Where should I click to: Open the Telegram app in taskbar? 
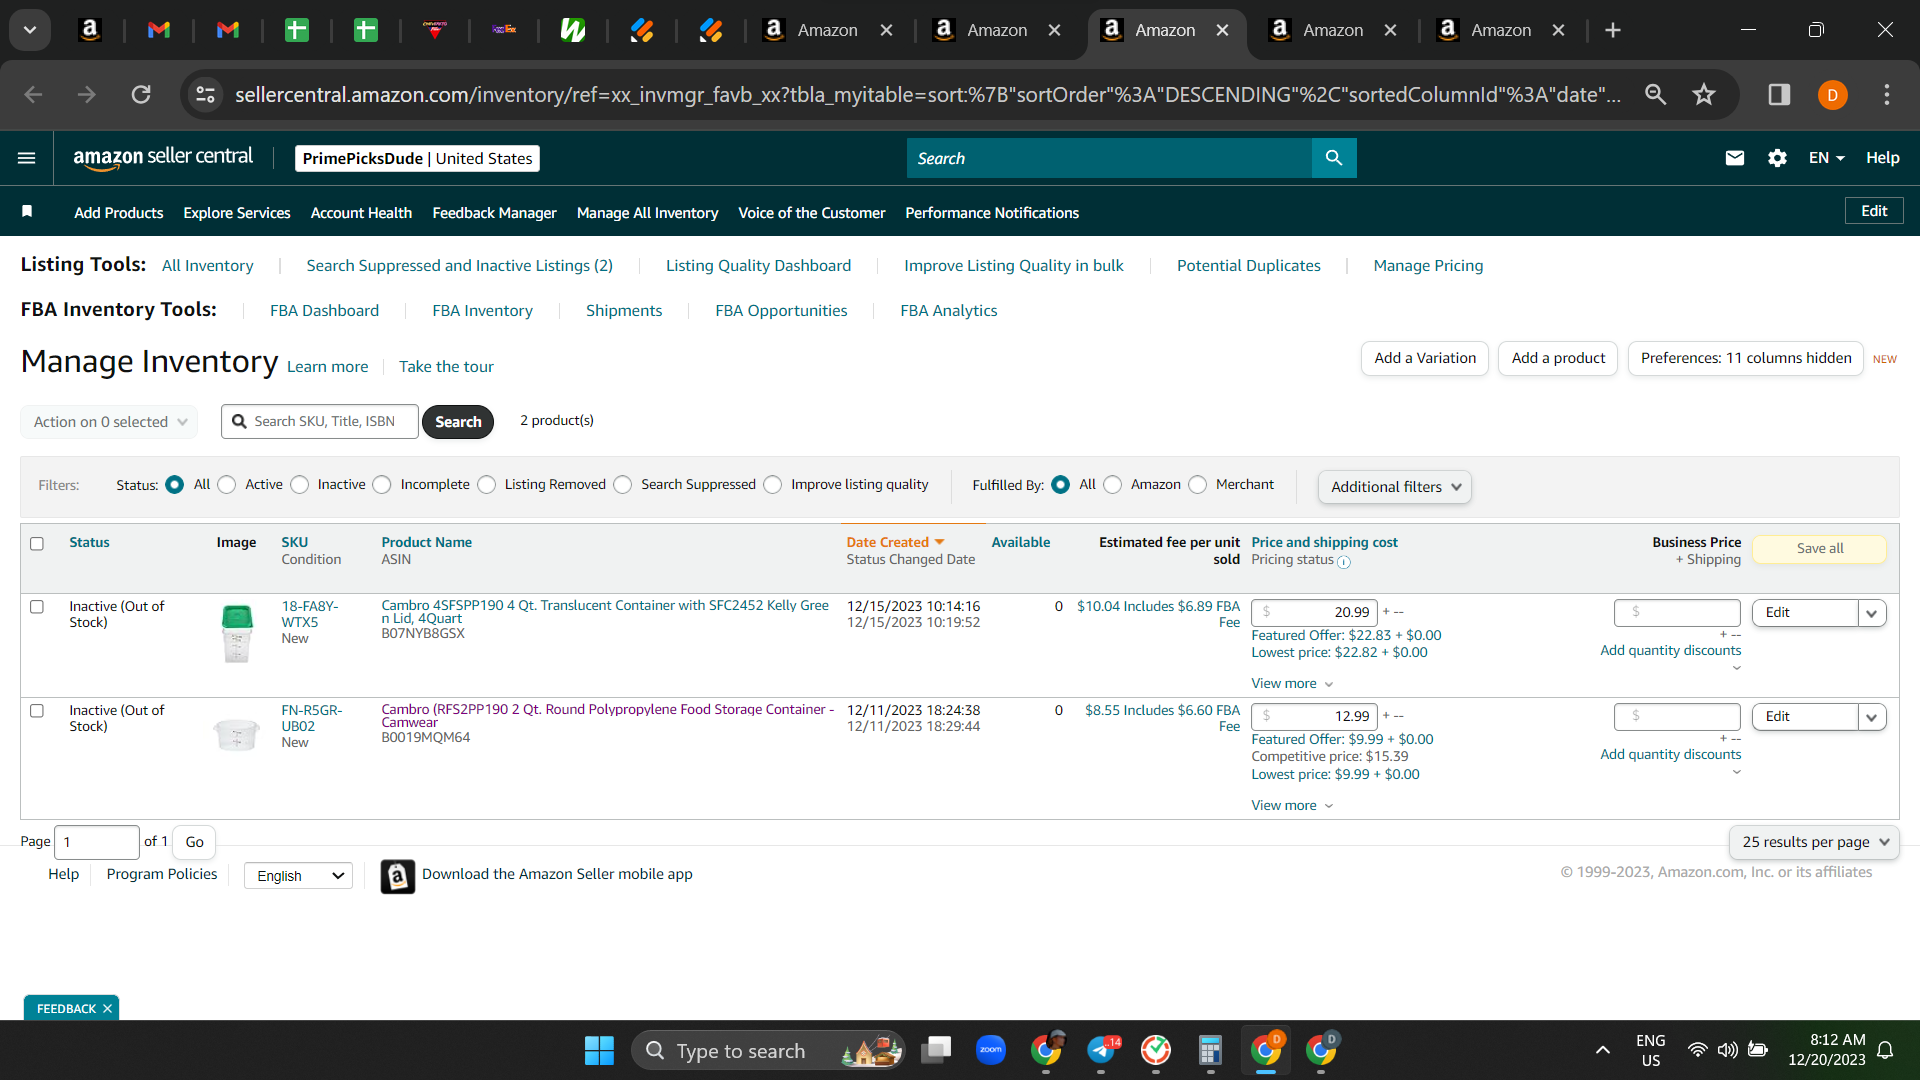point(1101,1050)
